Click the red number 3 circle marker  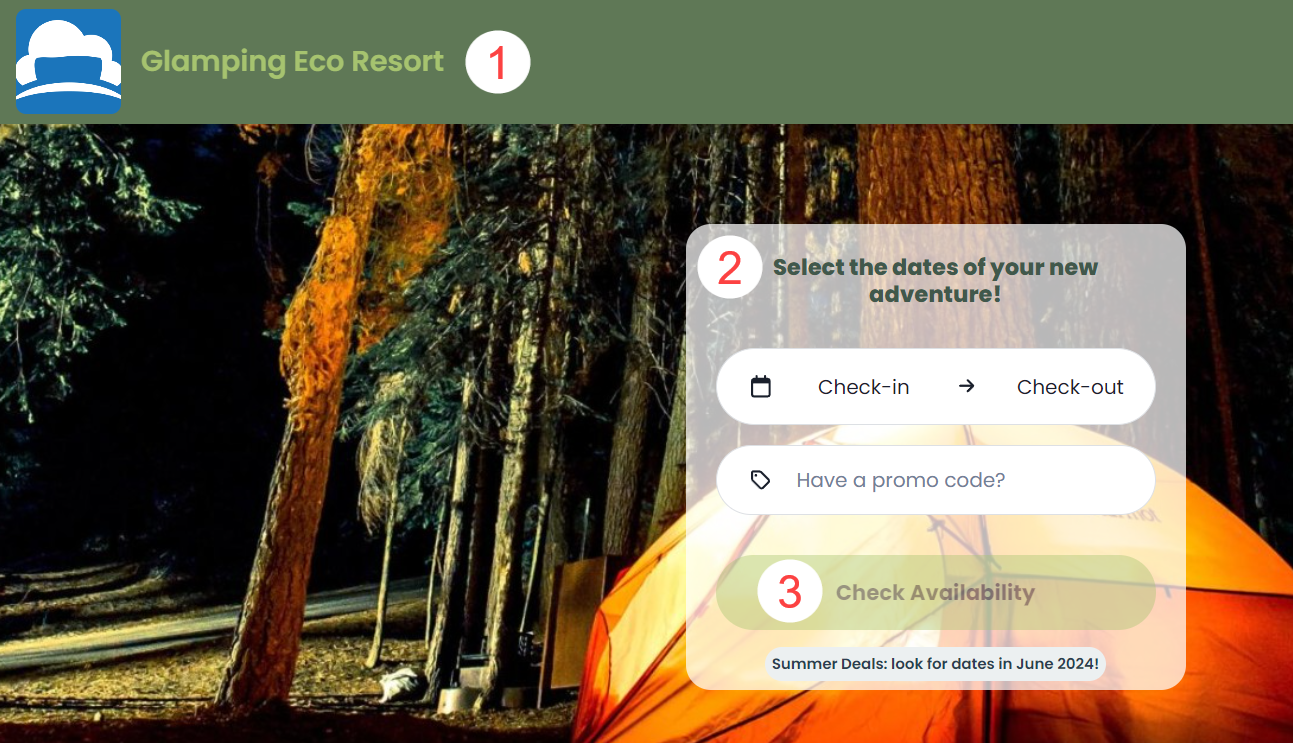[790, 591]
